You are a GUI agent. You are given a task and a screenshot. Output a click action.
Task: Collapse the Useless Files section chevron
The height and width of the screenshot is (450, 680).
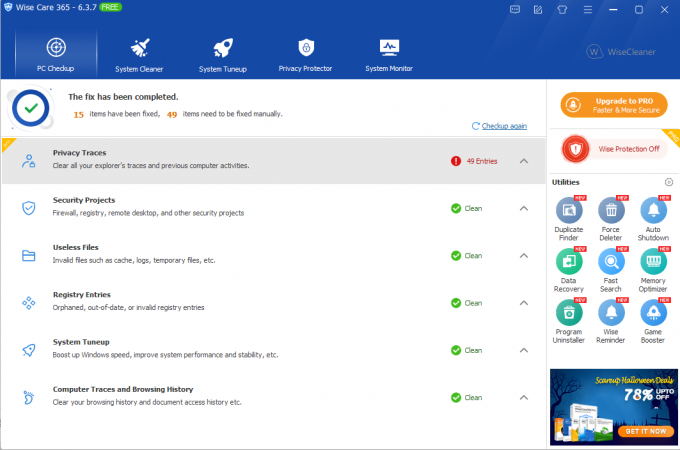point(524,256)
